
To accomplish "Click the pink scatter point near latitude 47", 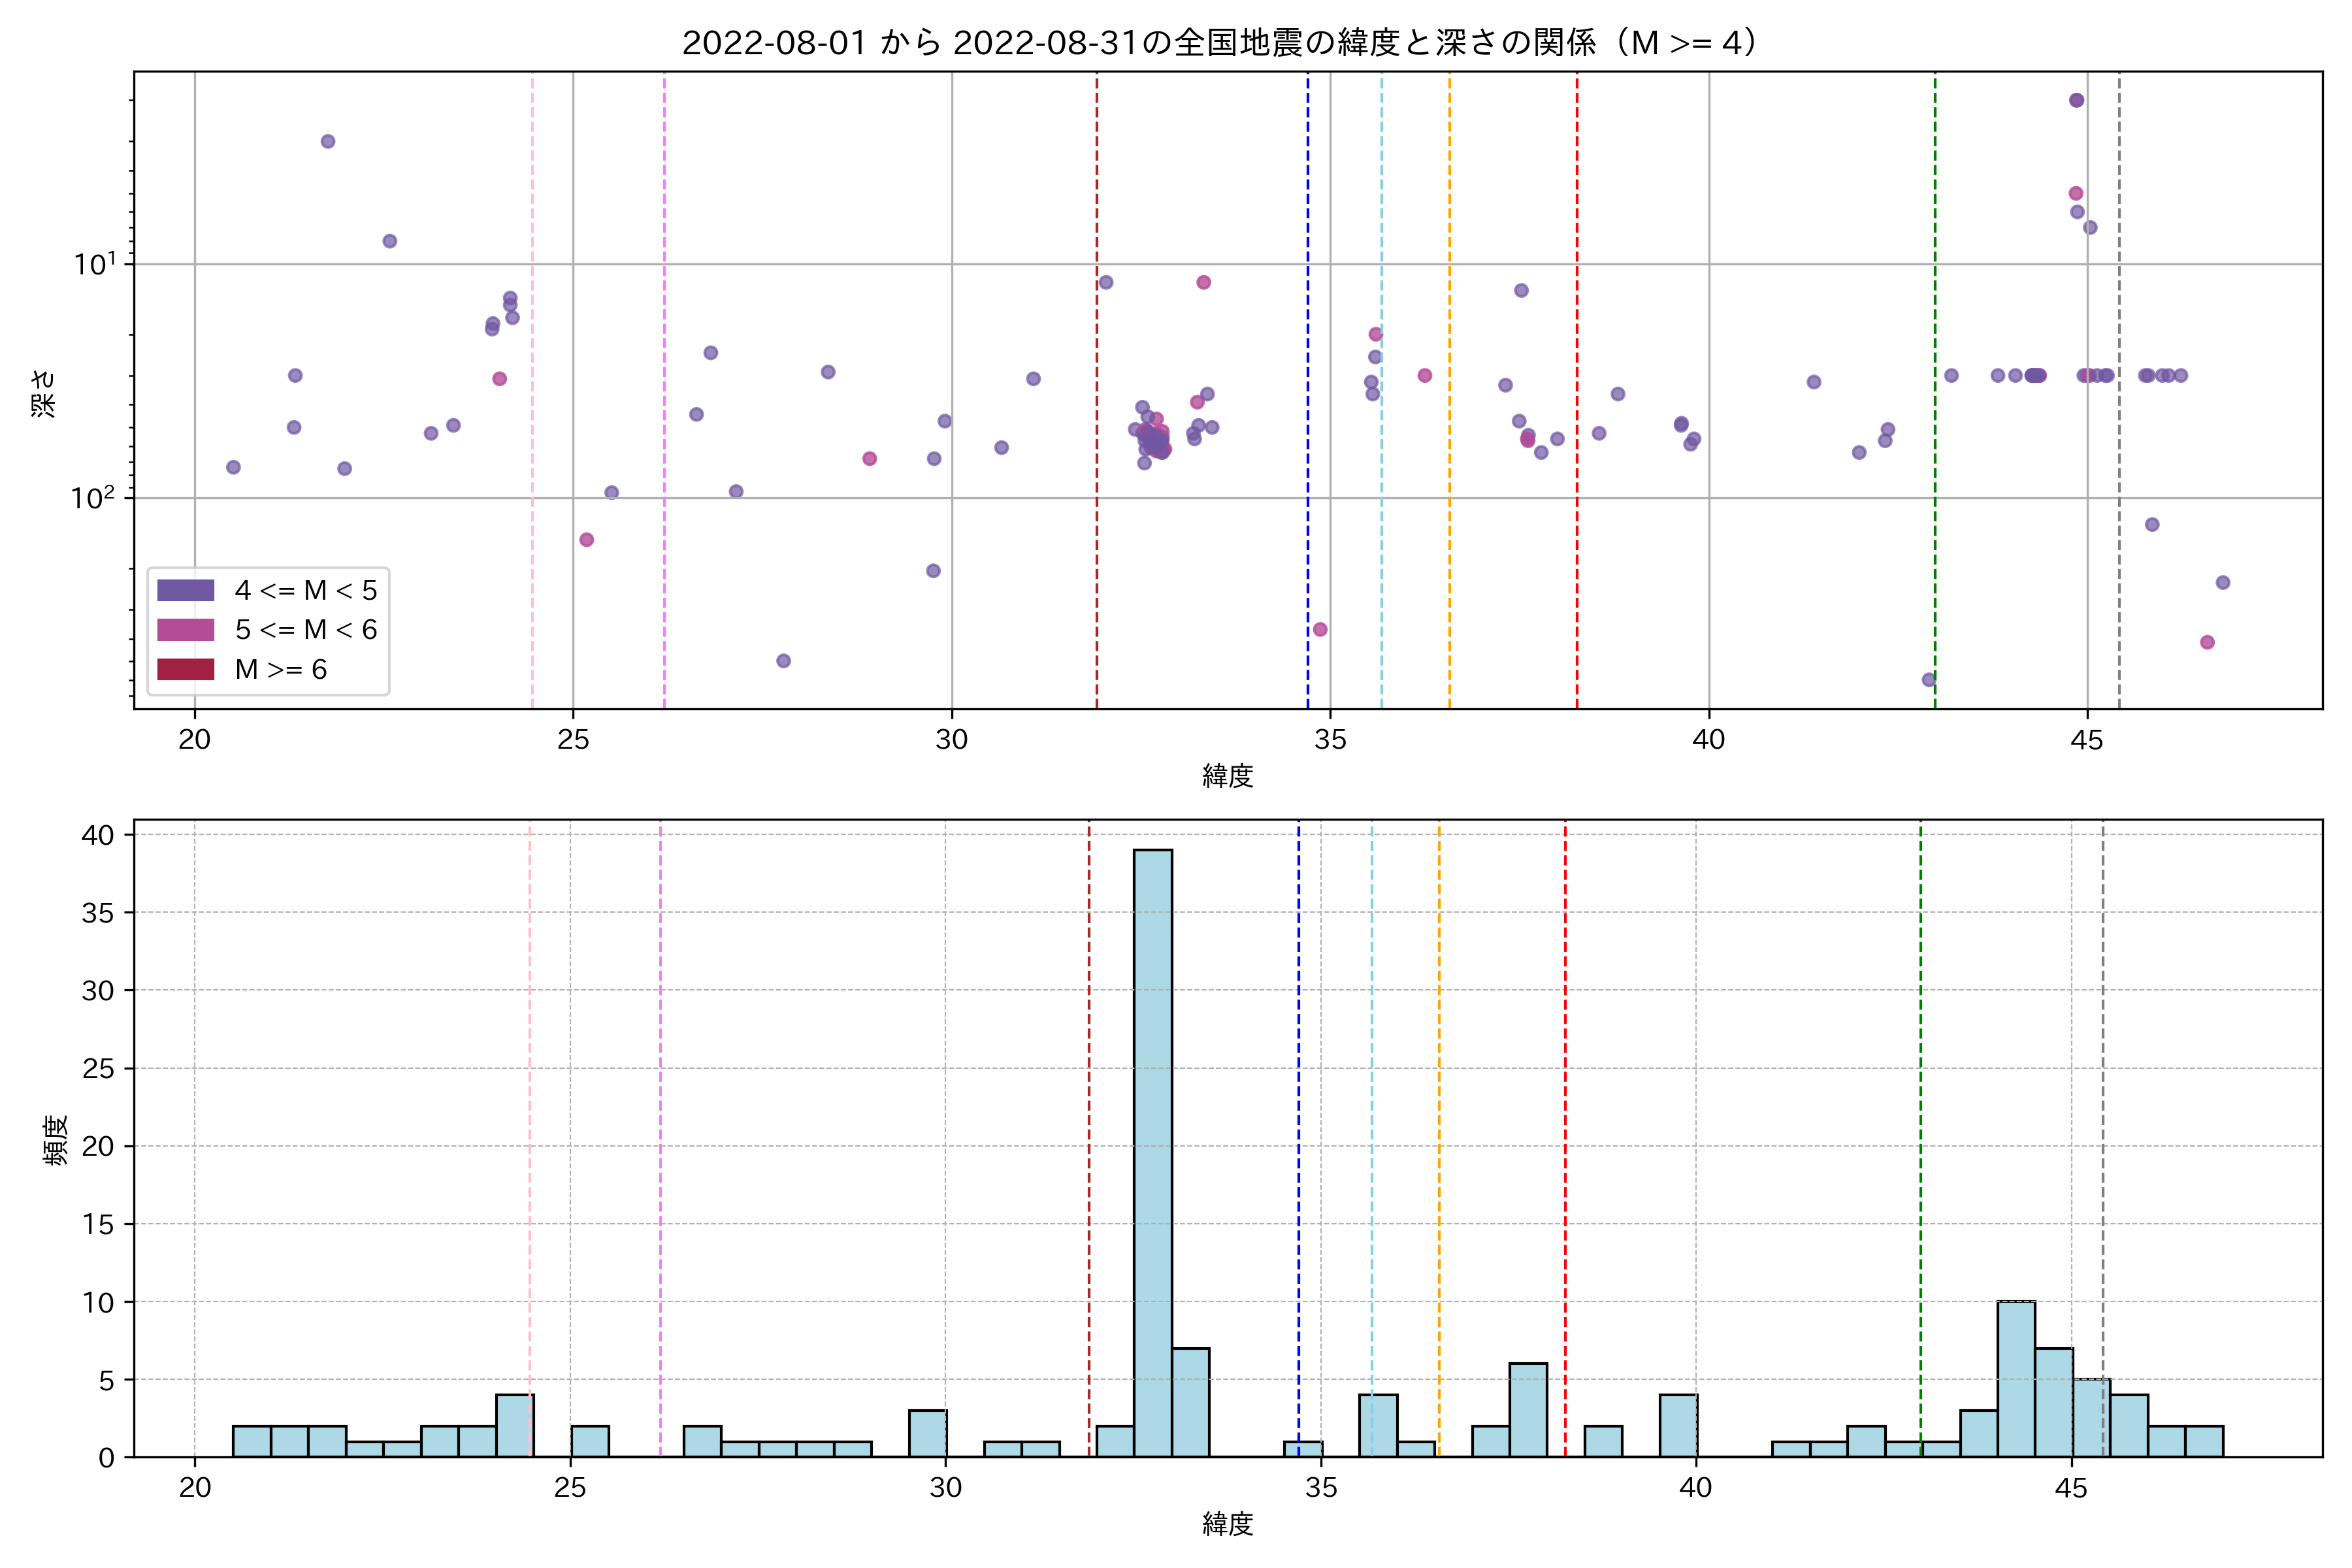I will (2207, 642).
